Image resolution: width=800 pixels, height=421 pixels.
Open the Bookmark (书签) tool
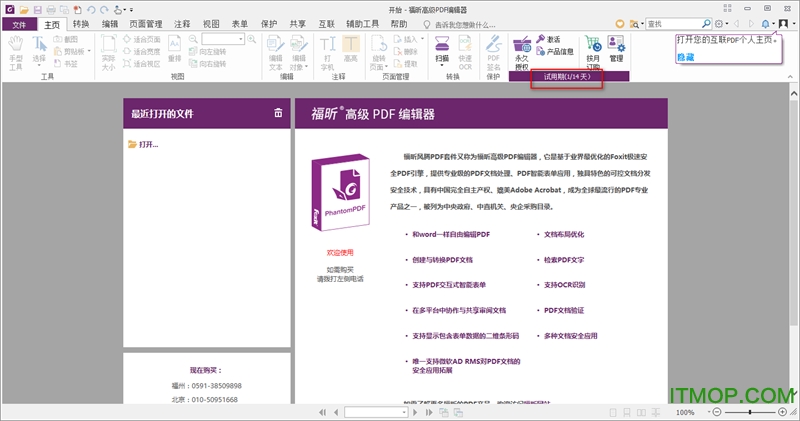pyautogui.click(x=66, y=64)
